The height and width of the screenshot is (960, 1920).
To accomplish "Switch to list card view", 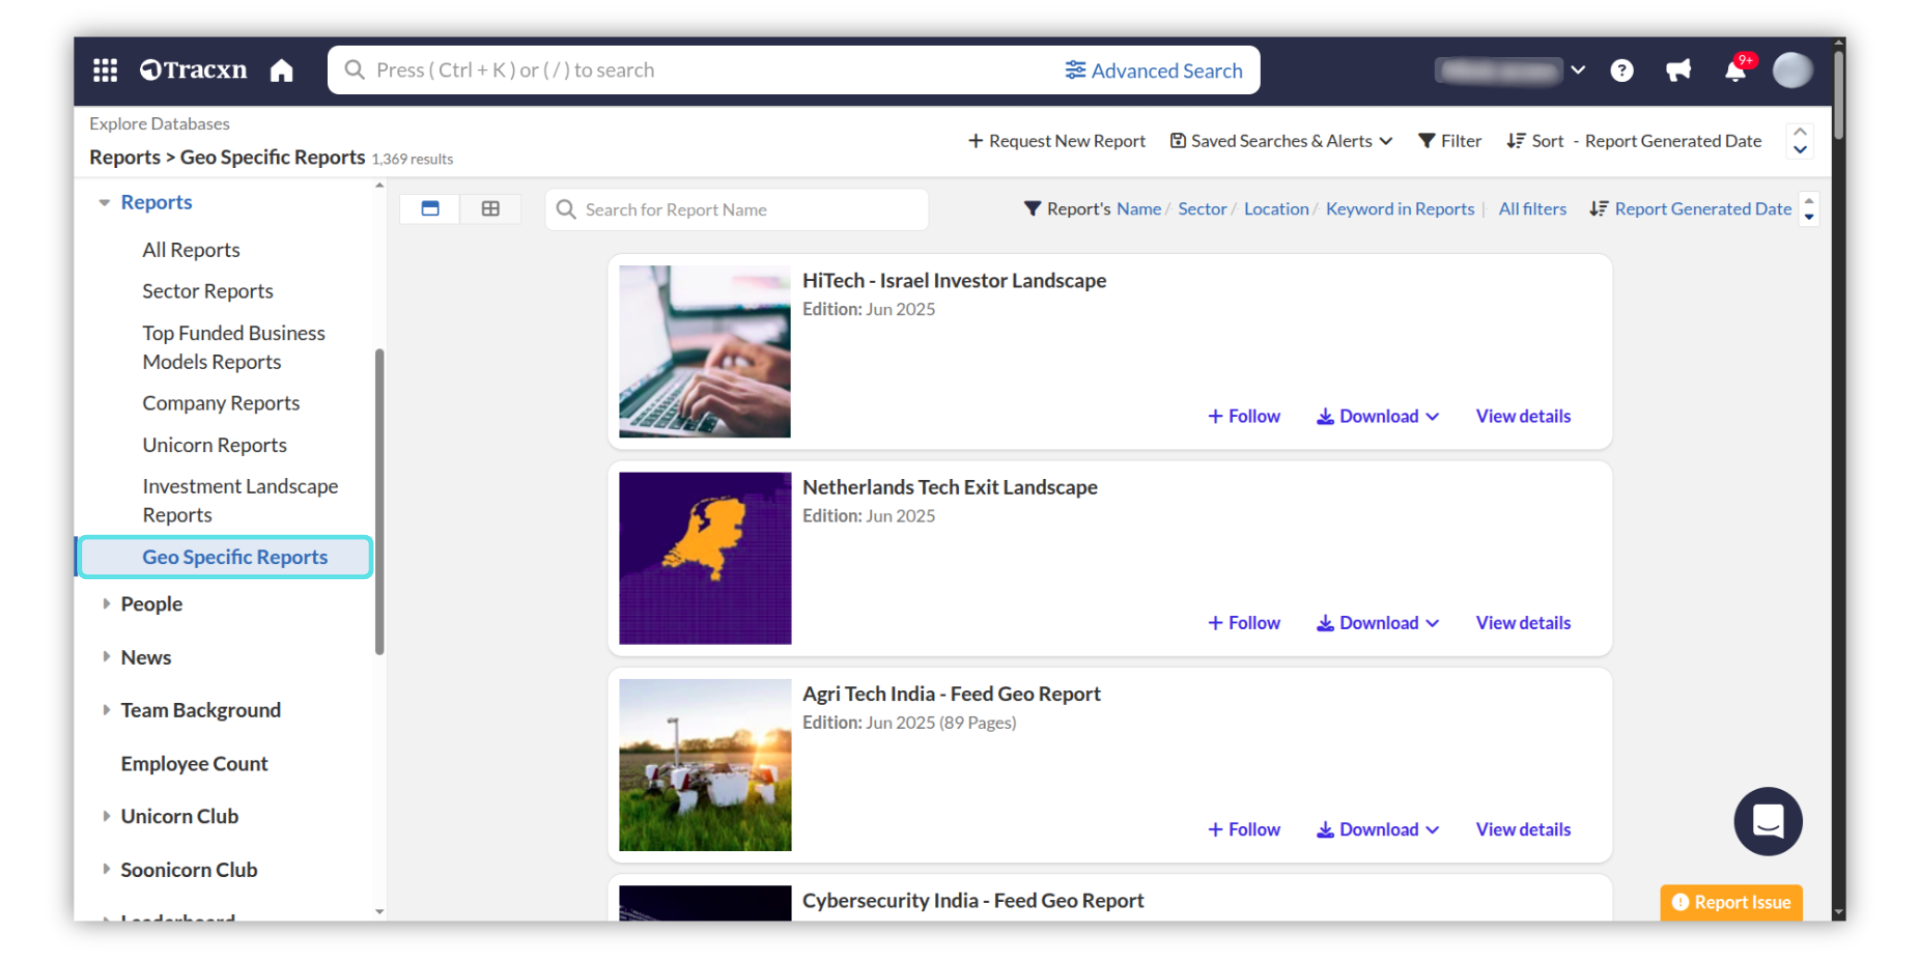I will click(x=430, y=209).
